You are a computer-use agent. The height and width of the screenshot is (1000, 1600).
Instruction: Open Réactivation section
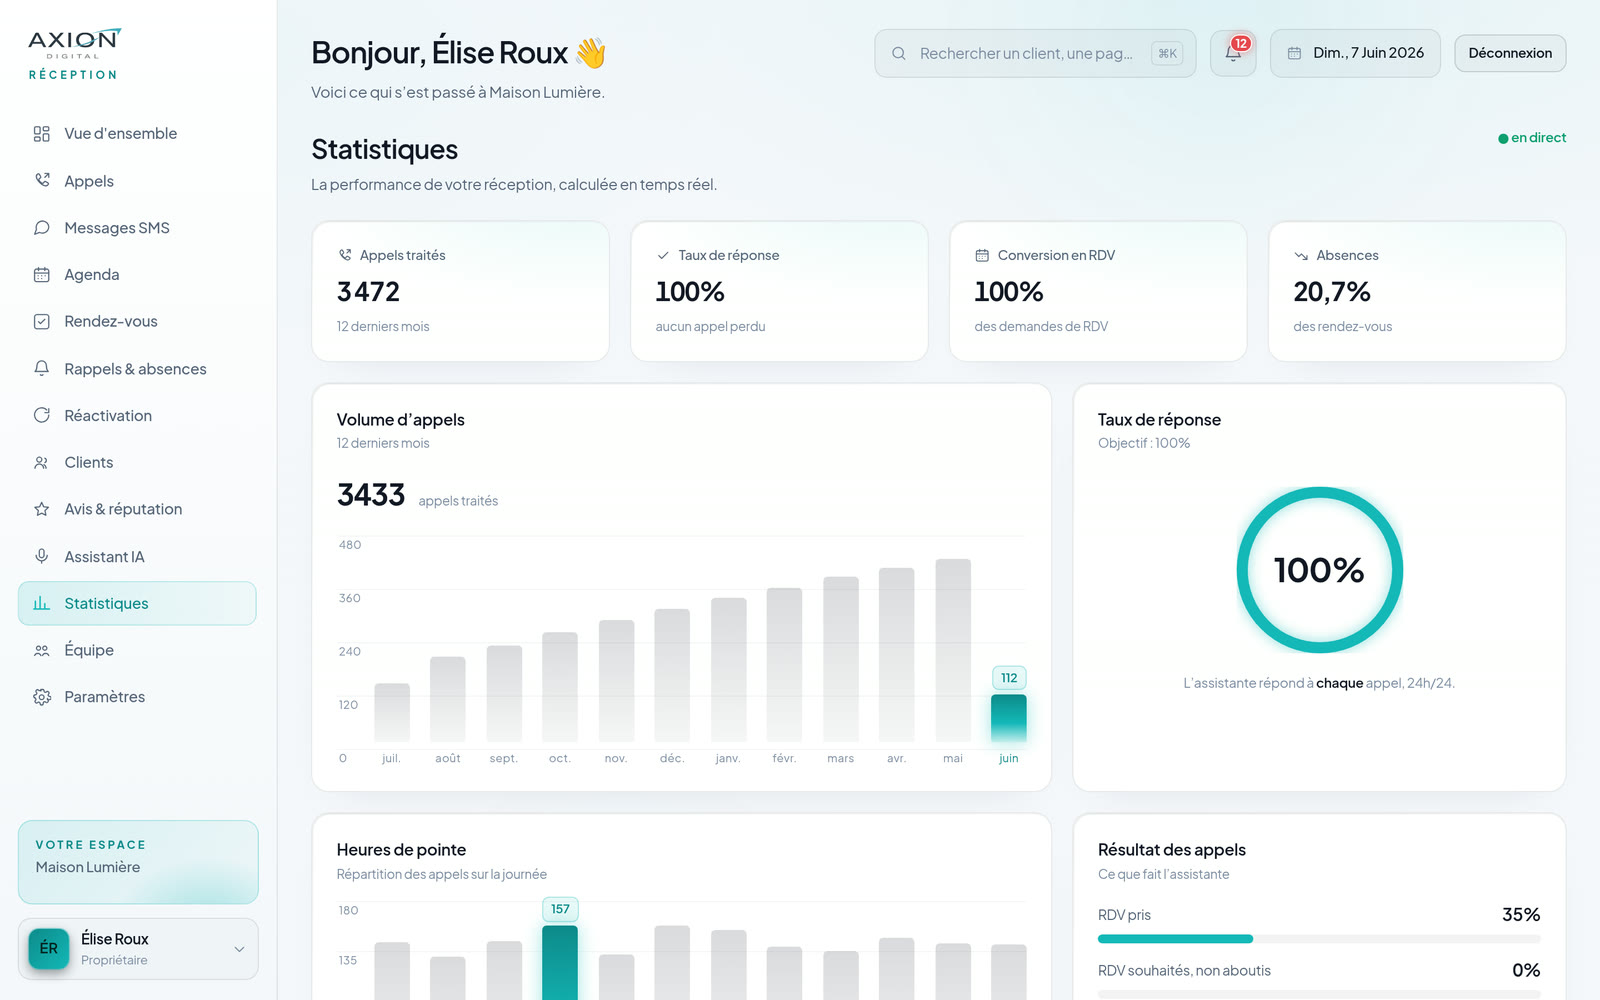tap(137, 415)
